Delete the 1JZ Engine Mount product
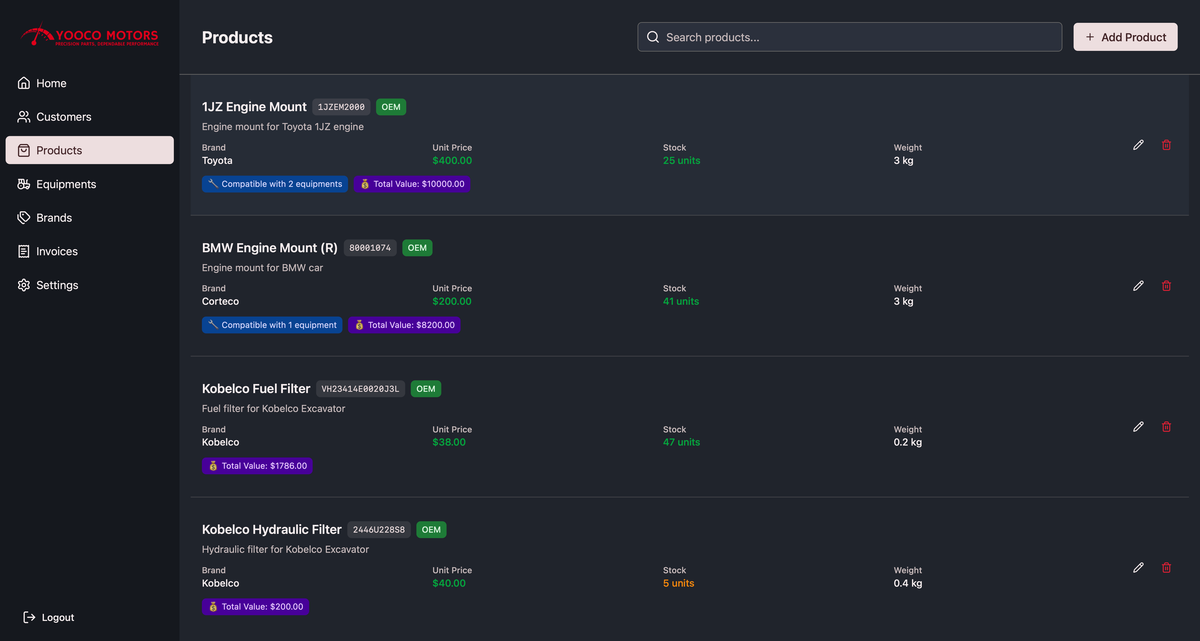The height and width of the screenshot is (641, 1200). tap(1166, 145)
